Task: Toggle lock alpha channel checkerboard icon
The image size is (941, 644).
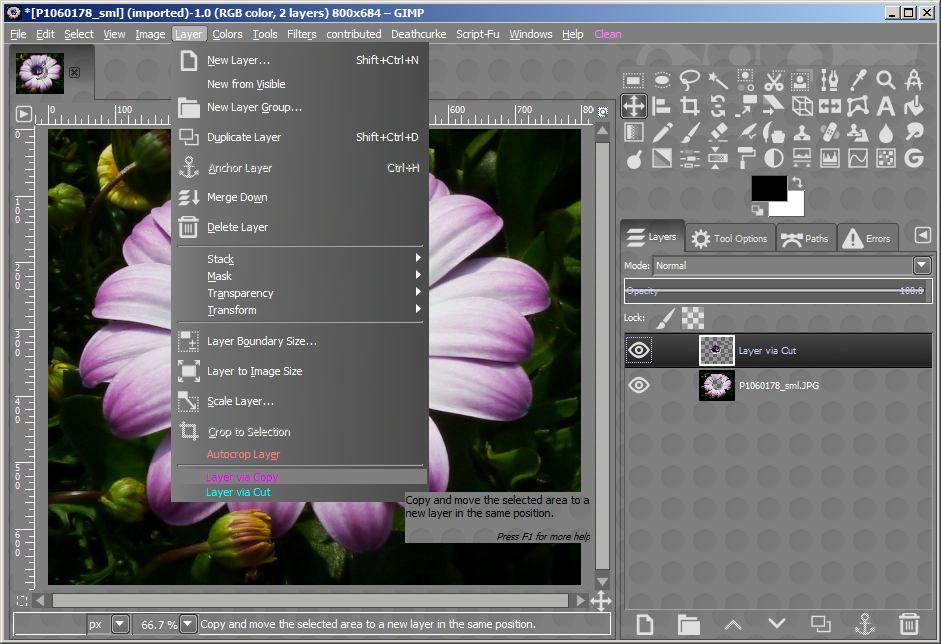Action: pyautogui.click(x=692, y=318)
